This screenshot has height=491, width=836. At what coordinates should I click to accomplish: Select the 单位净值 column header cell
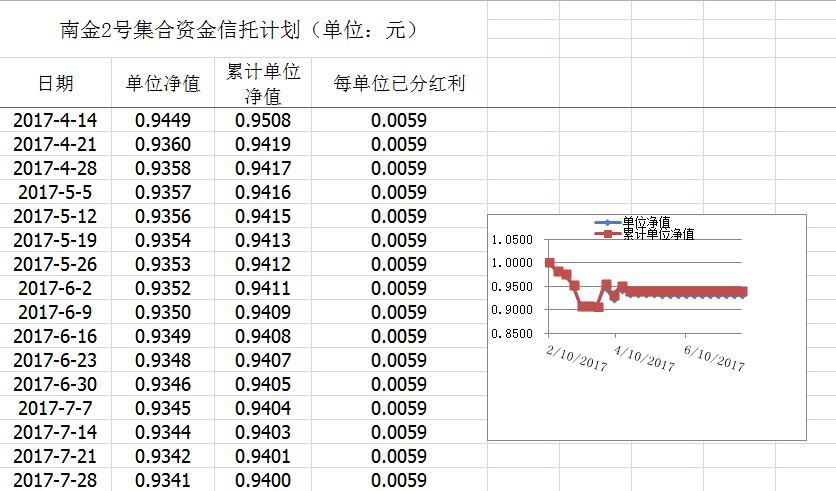coord(163,84)
